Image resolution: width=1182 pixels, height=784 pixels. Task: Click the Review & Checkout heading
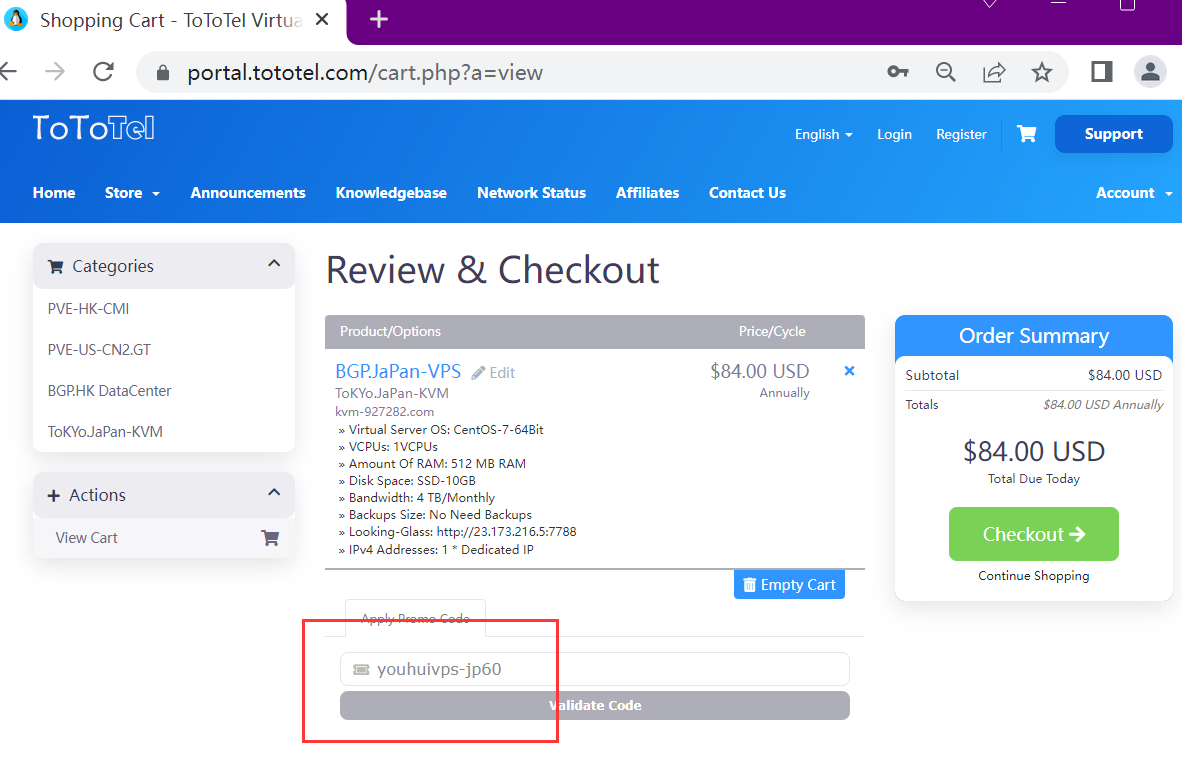[493, 270]
